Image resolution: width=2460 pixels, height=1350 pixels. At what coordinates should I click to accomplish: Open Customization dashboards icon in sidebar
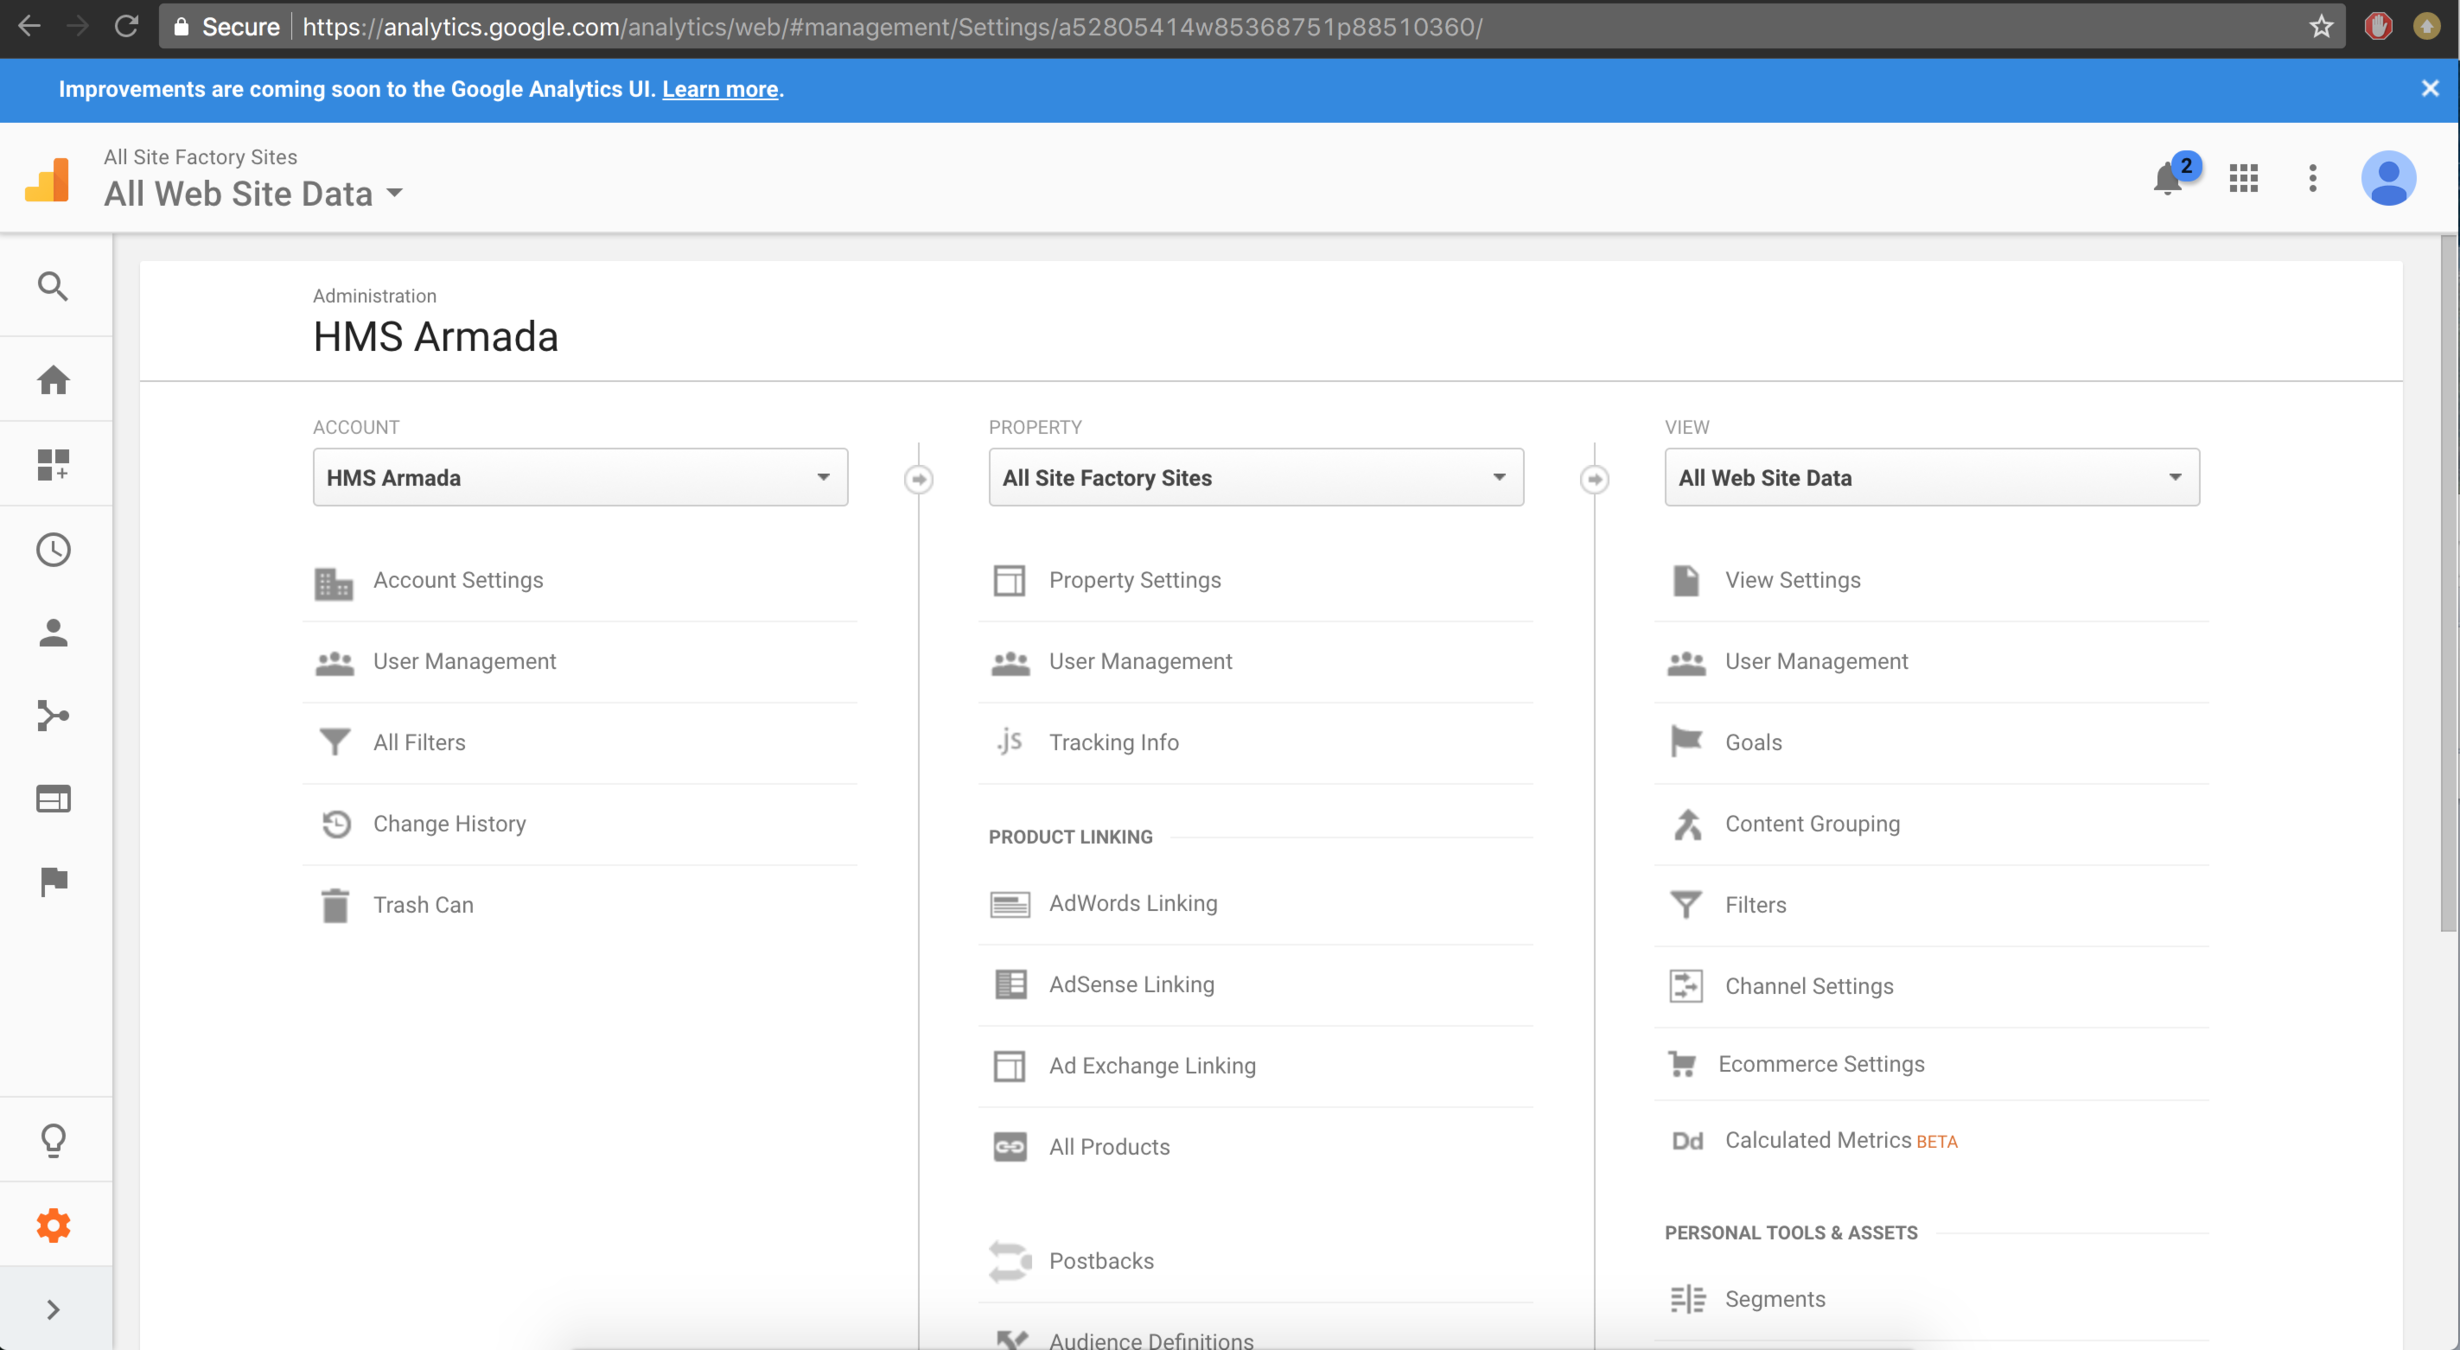pyautogui.click(x=53, y=465)
